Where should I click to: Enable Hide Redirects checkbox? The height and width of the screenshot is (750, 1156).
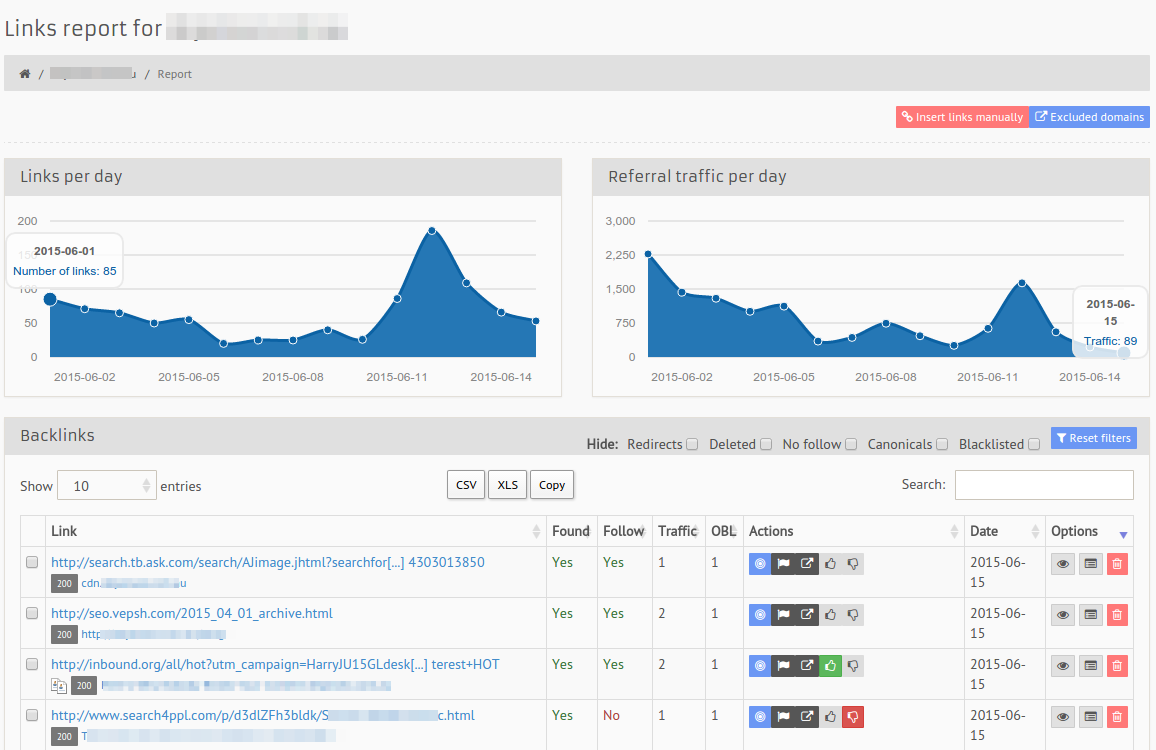pos(692,445)
